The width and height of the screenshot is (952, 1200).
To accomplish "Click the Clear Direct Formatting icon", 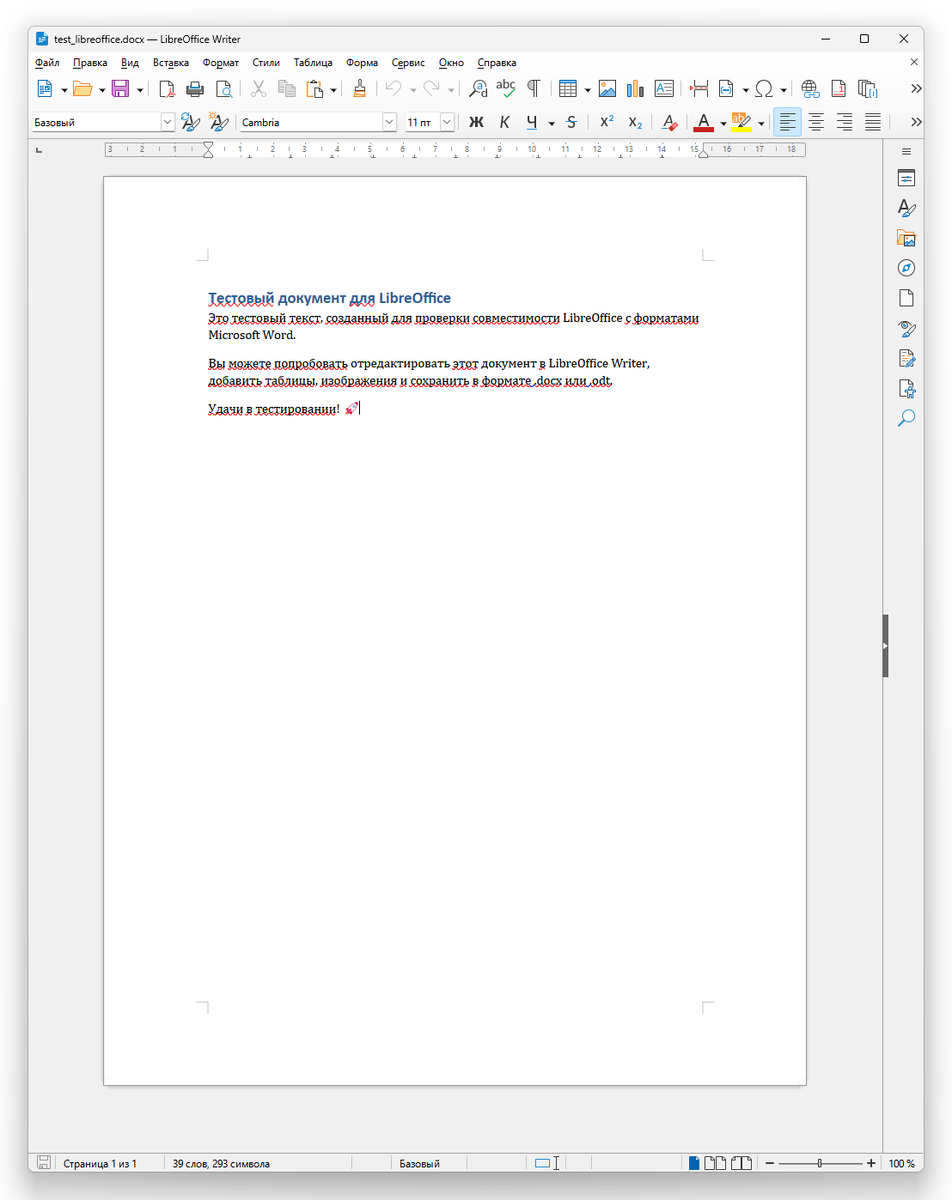I will pos(670,122).
